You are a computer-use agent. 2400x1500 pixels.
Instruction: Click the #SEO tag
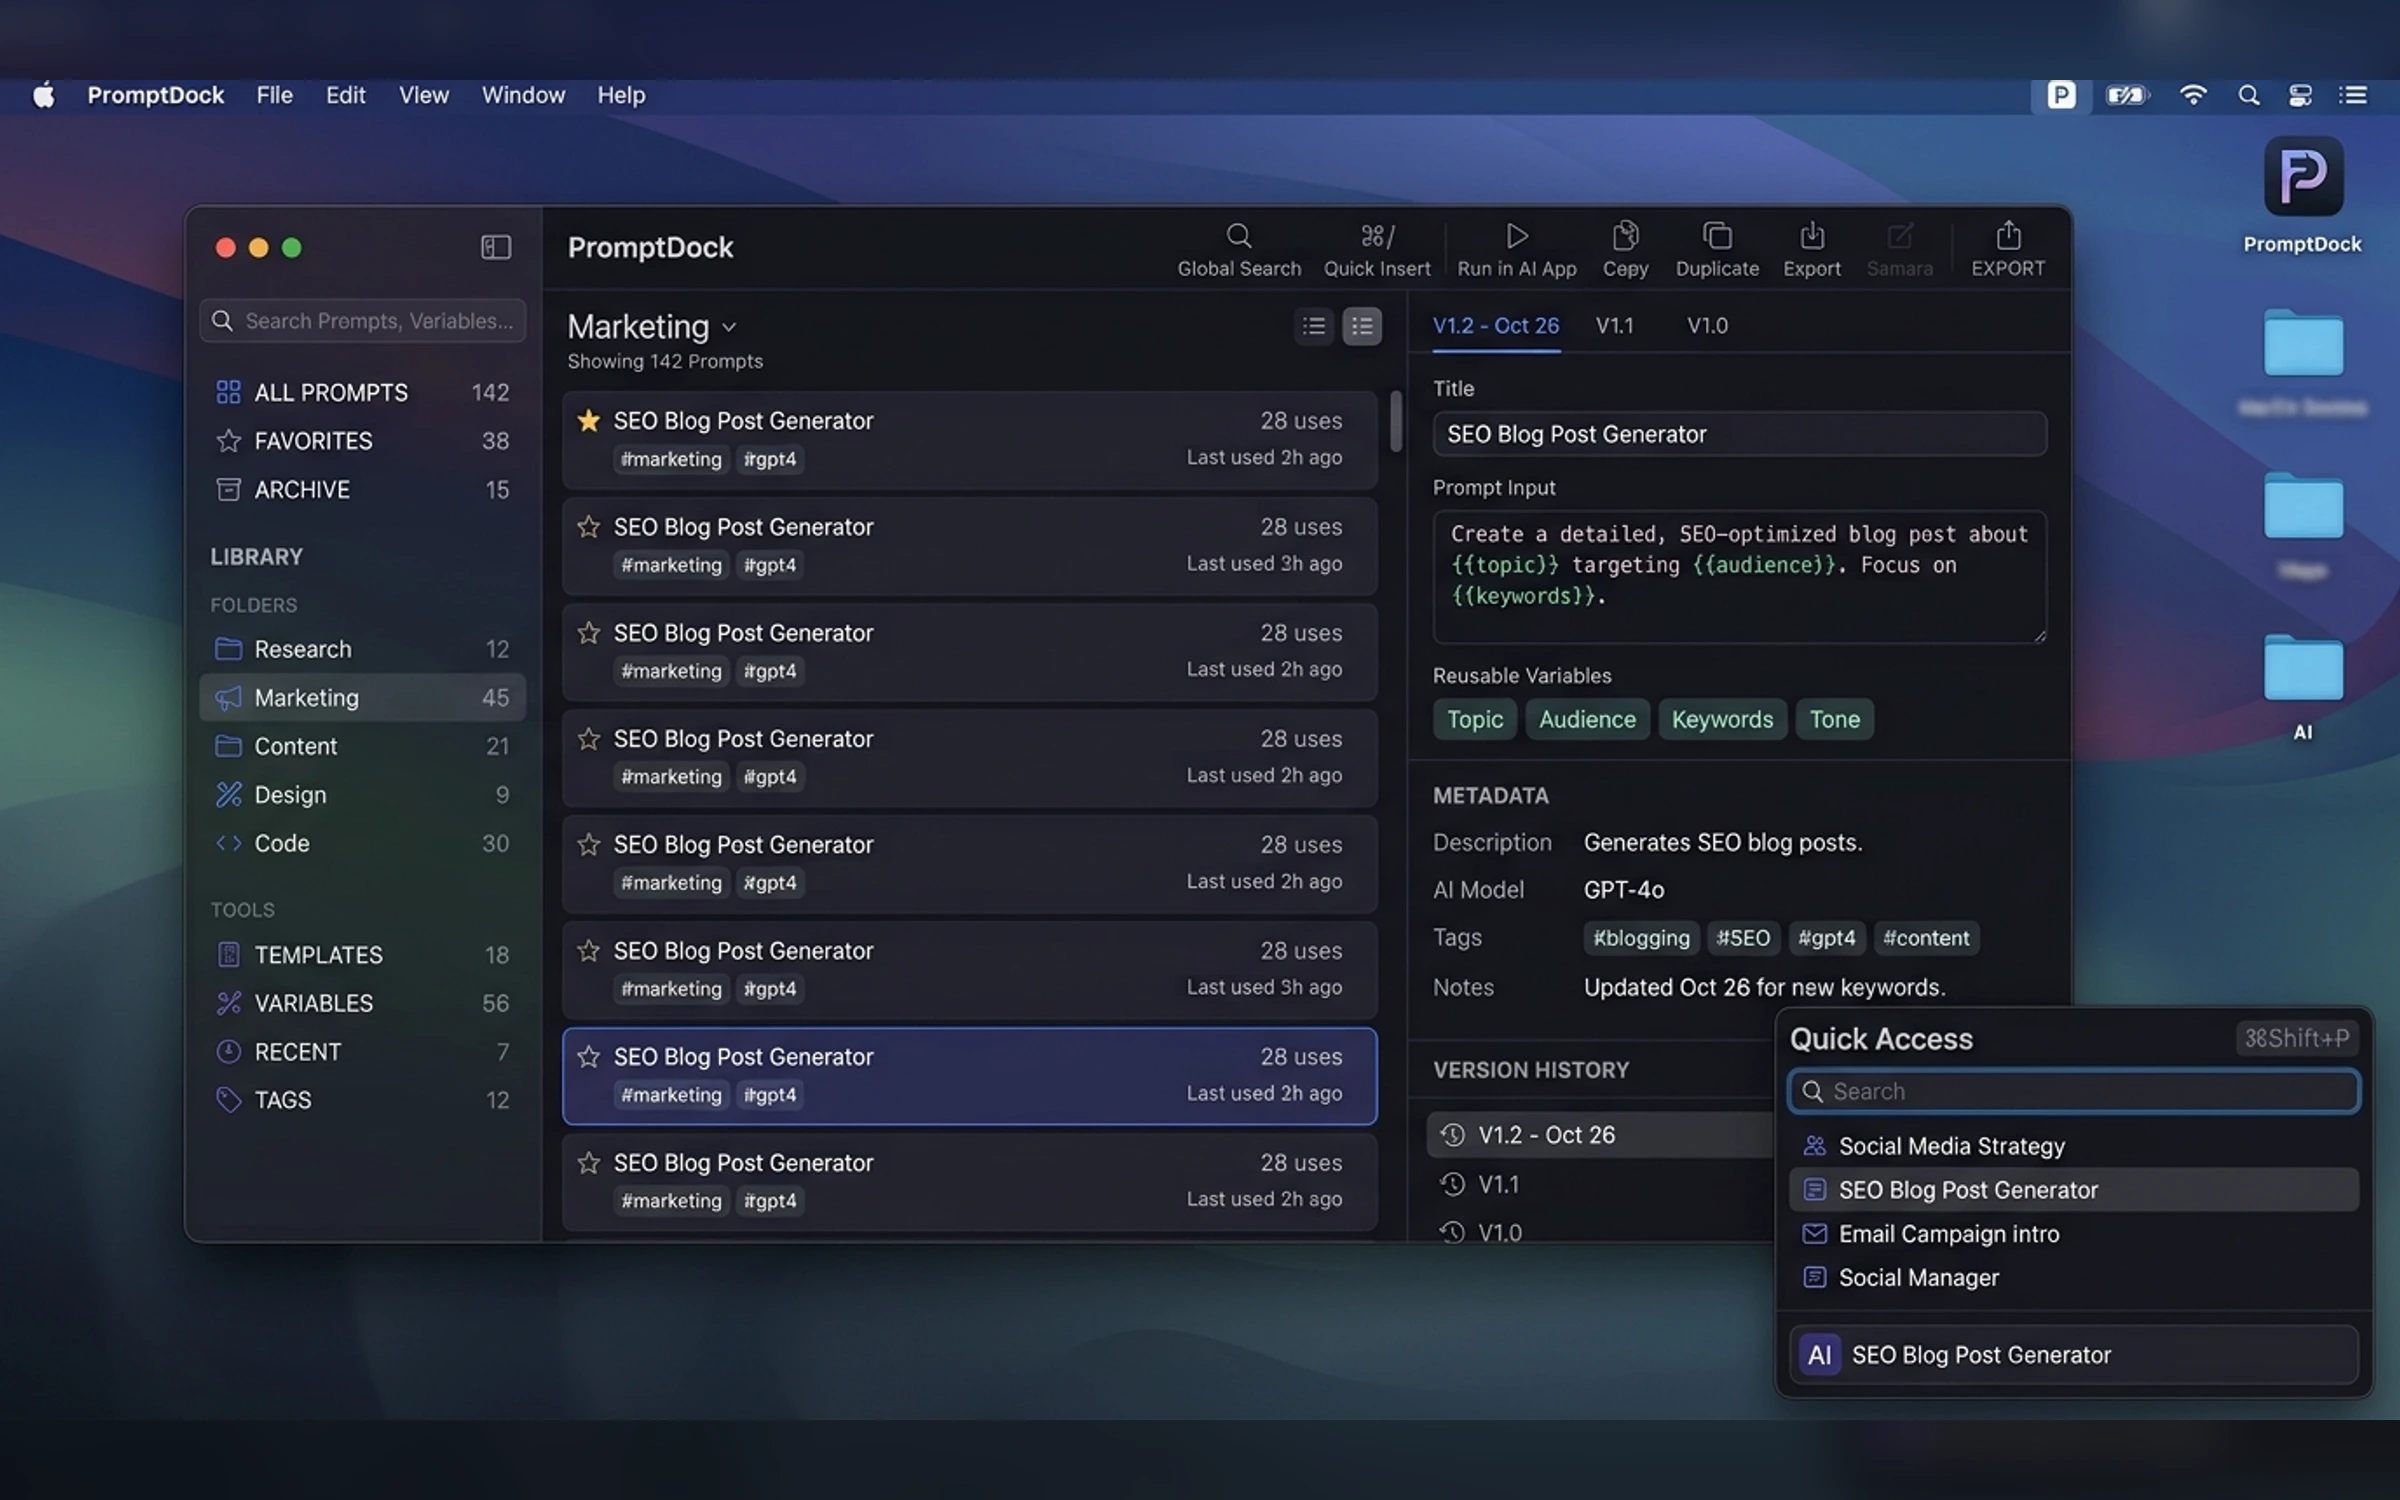coord(1742,938)
